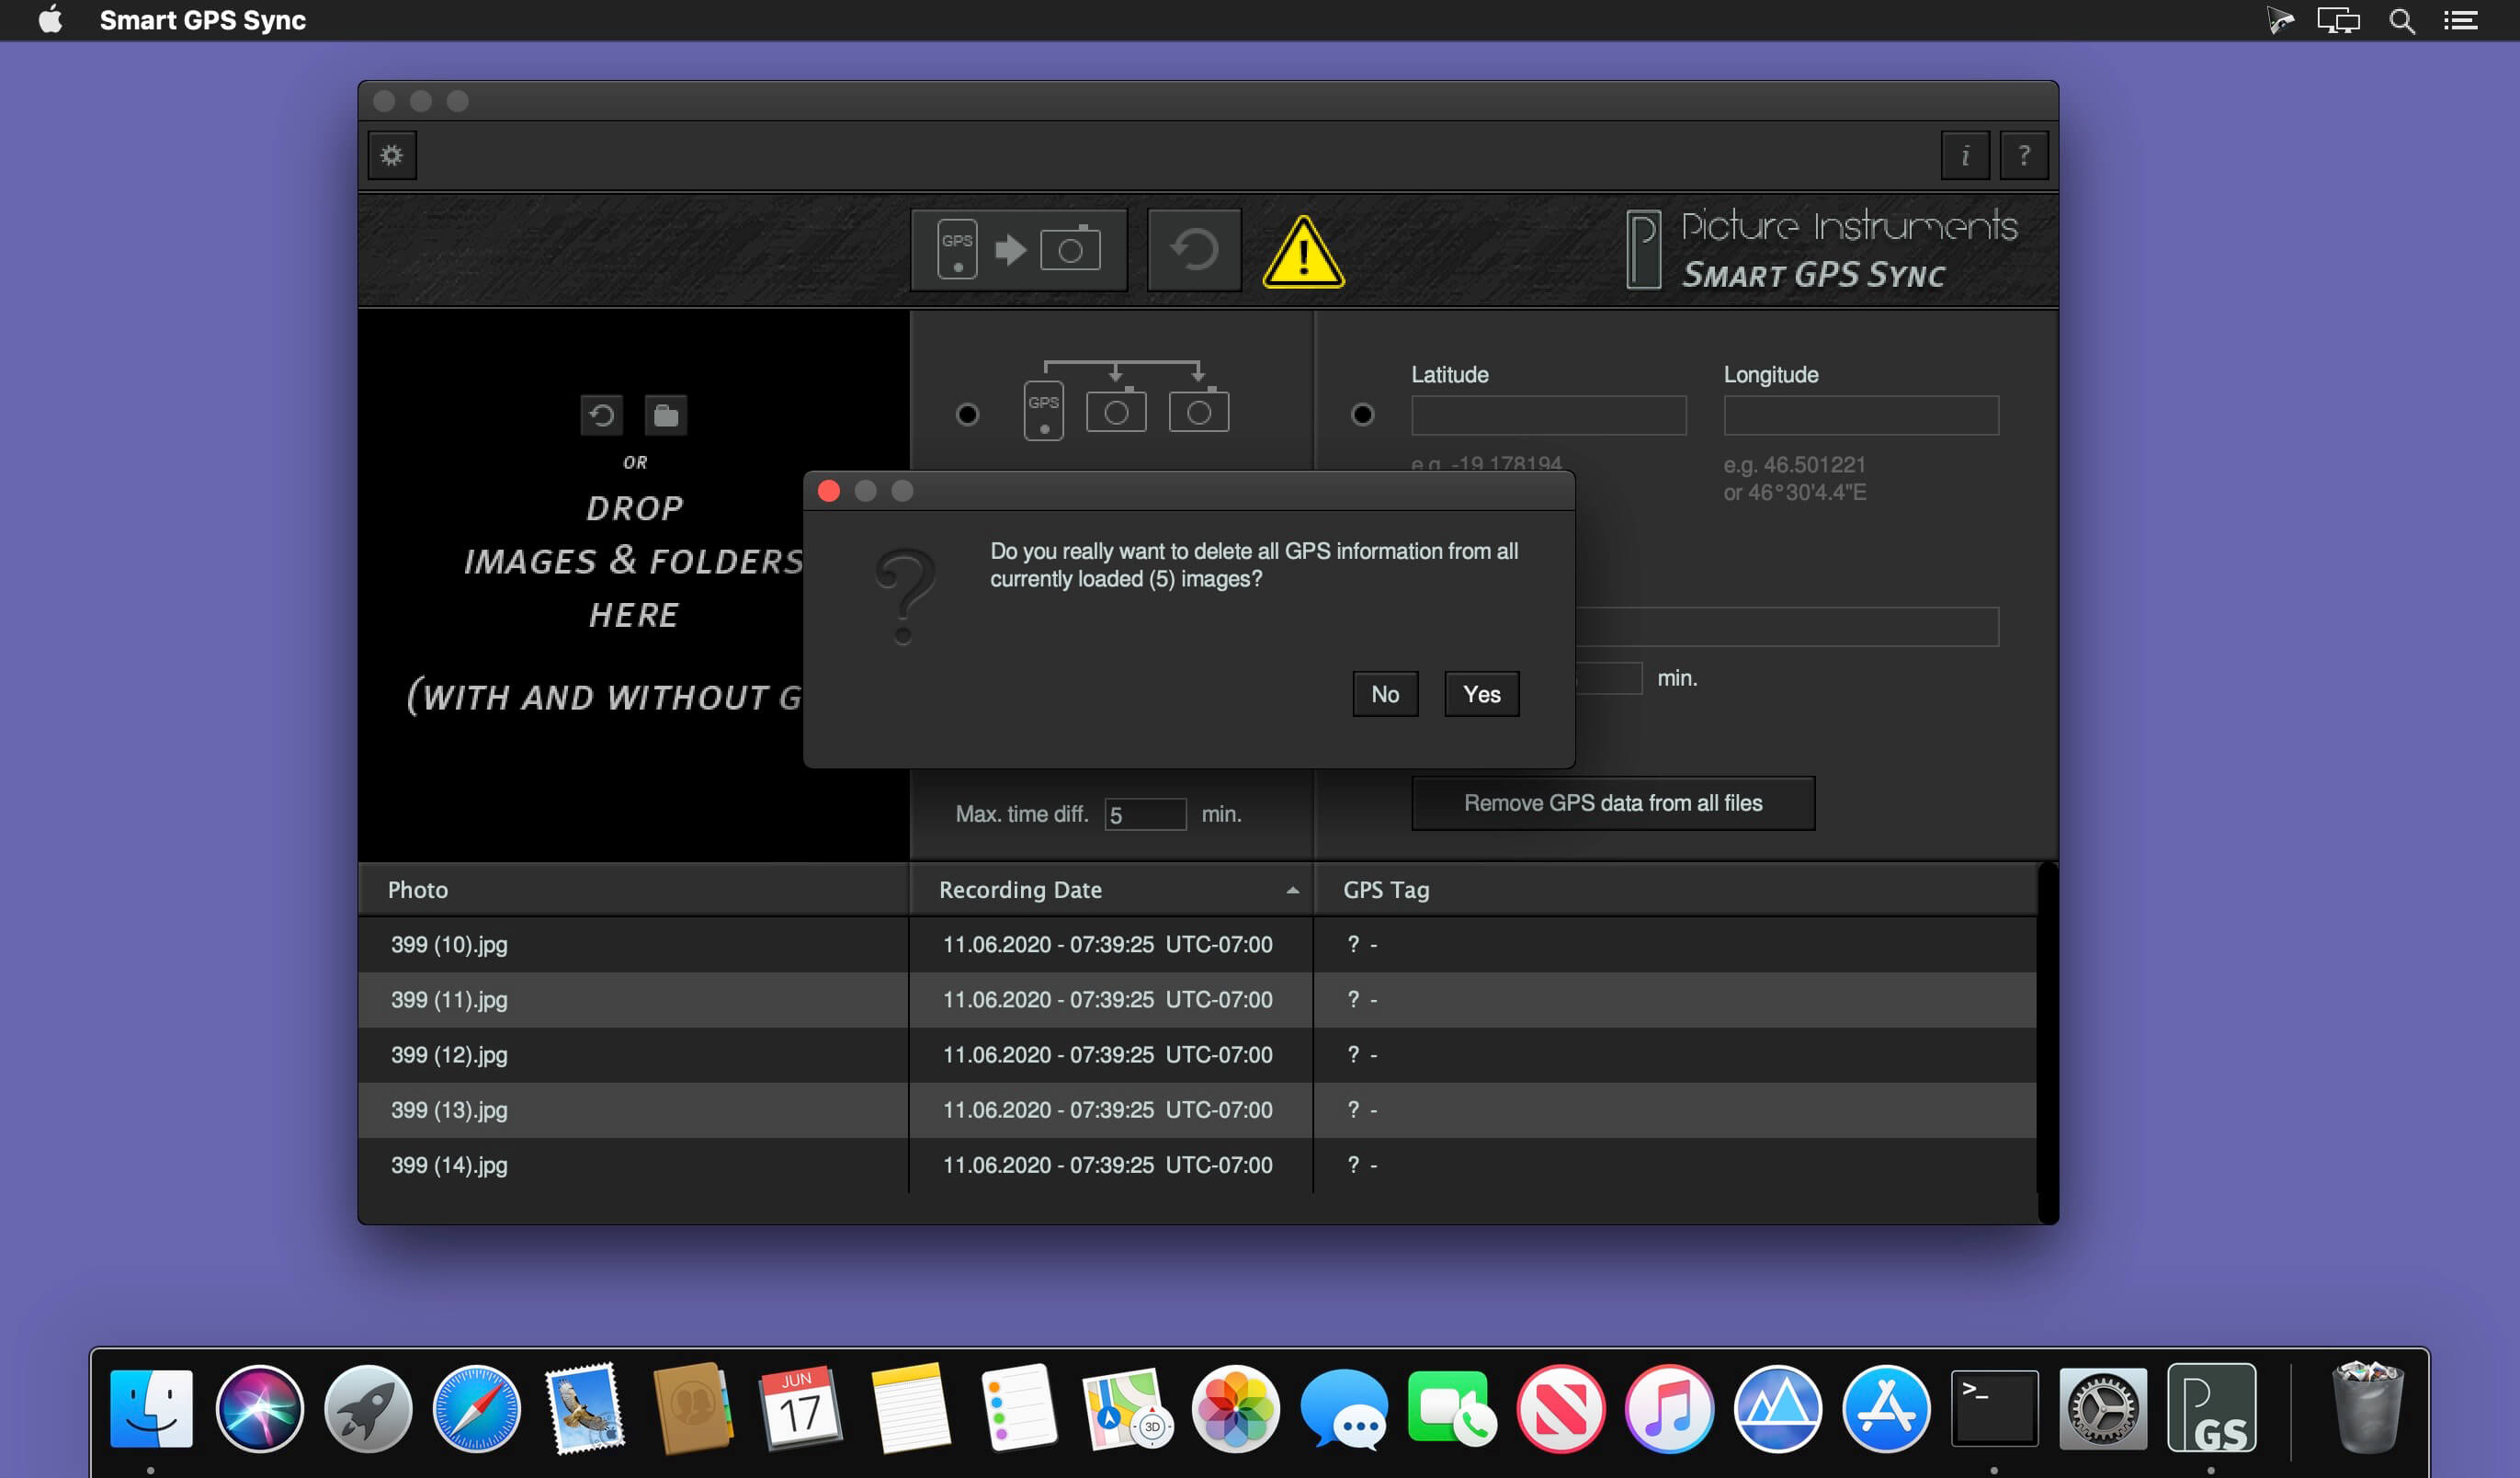Click the large undo arrow button
This screenshot has height=1478, width=2520.
(1194, 249)
